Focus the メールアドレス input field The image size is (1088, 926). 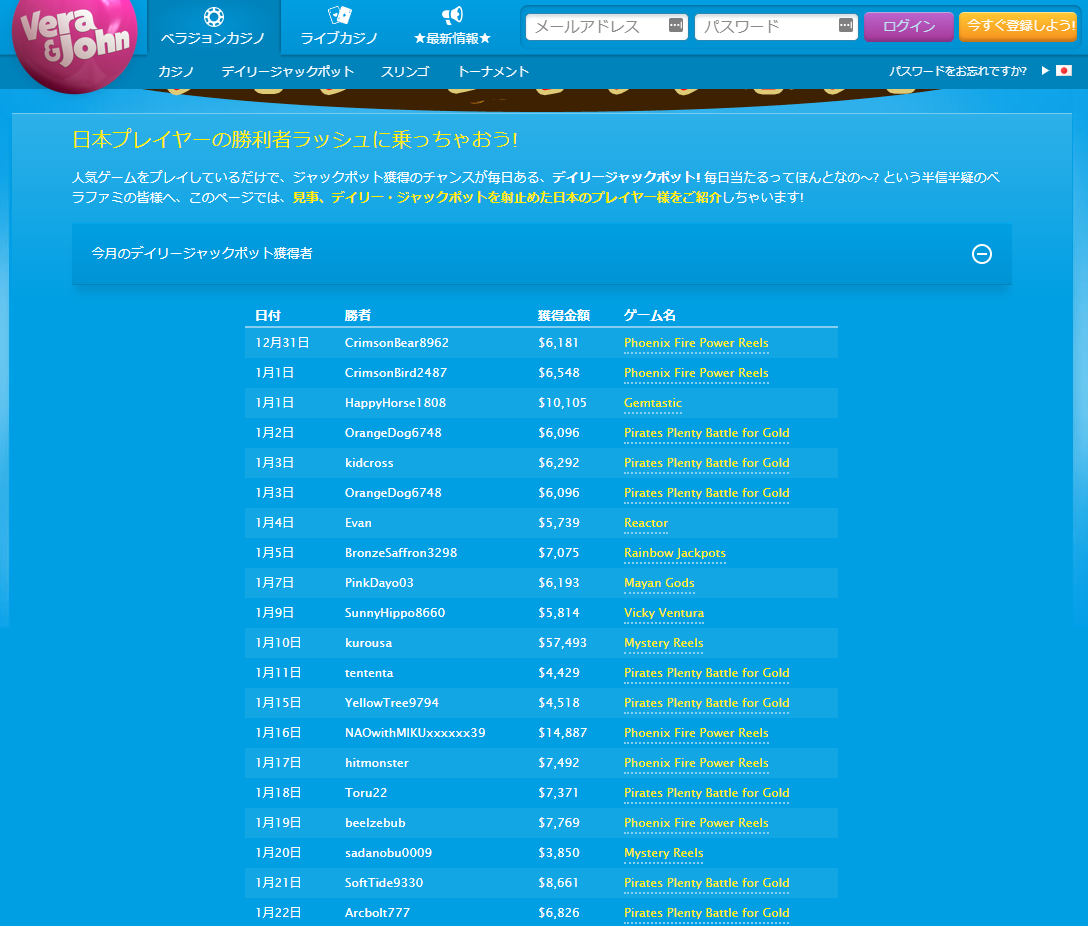[x=606, y=26]
